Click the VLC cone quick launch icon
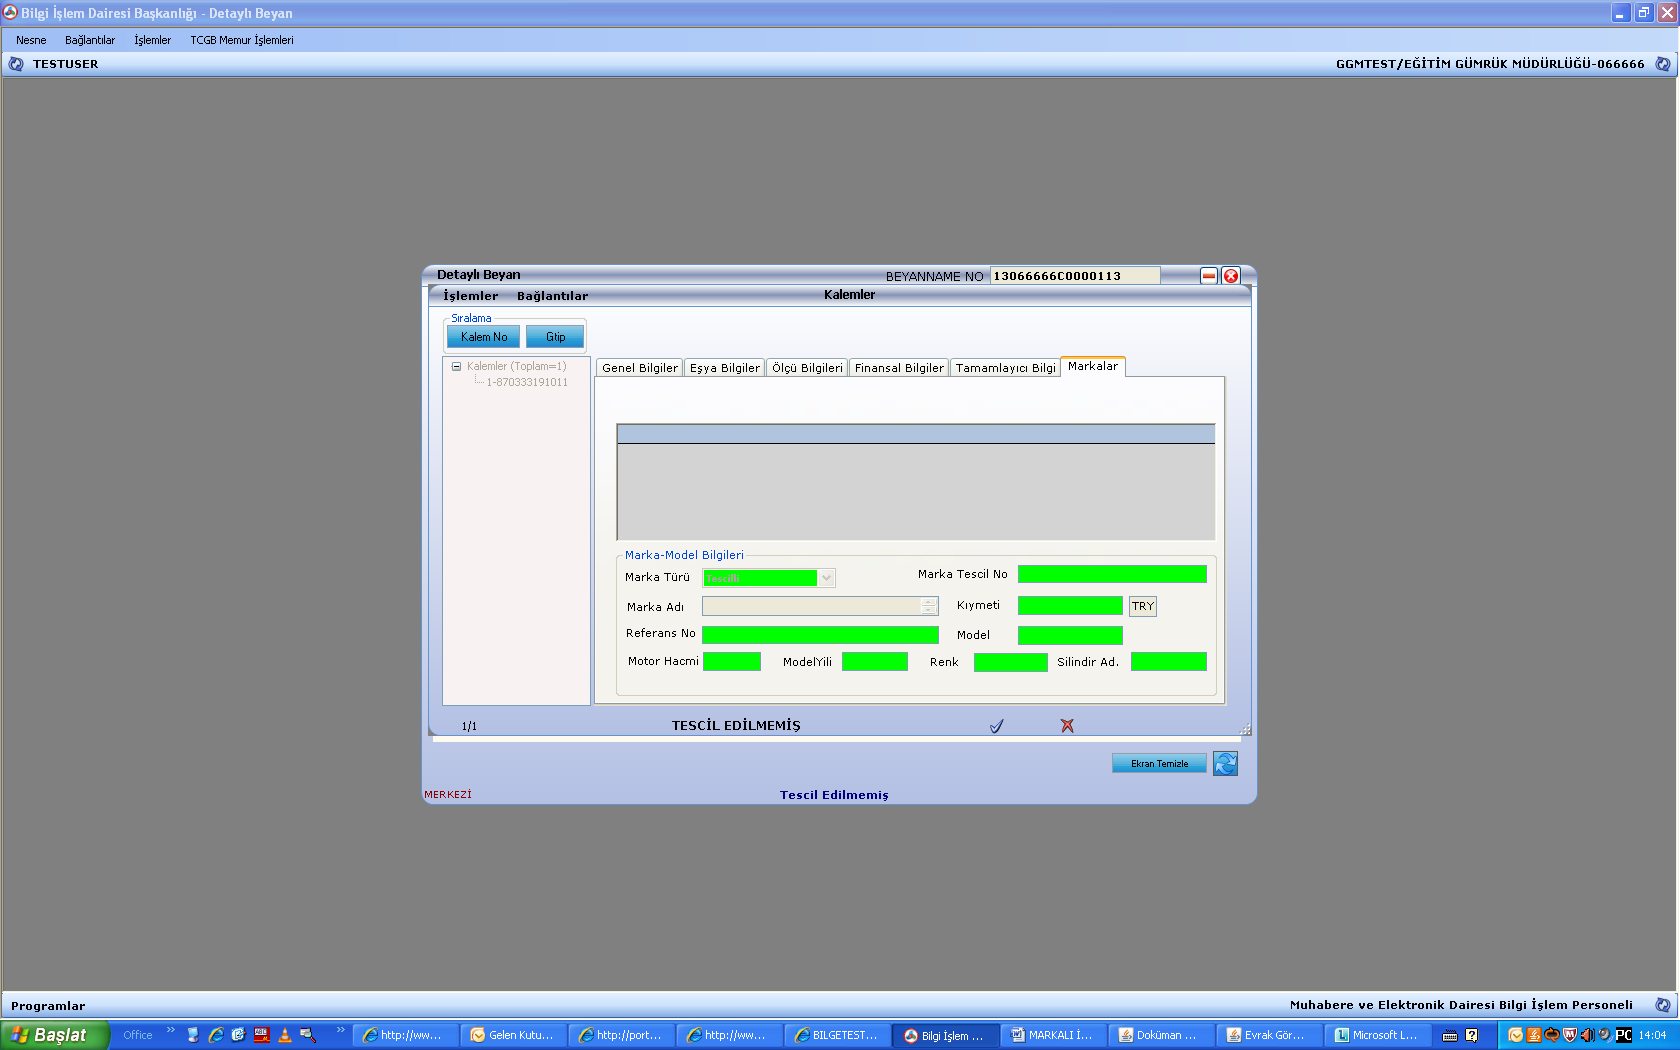The height and width of the screenshot is (1050, 1680). 284,1035
